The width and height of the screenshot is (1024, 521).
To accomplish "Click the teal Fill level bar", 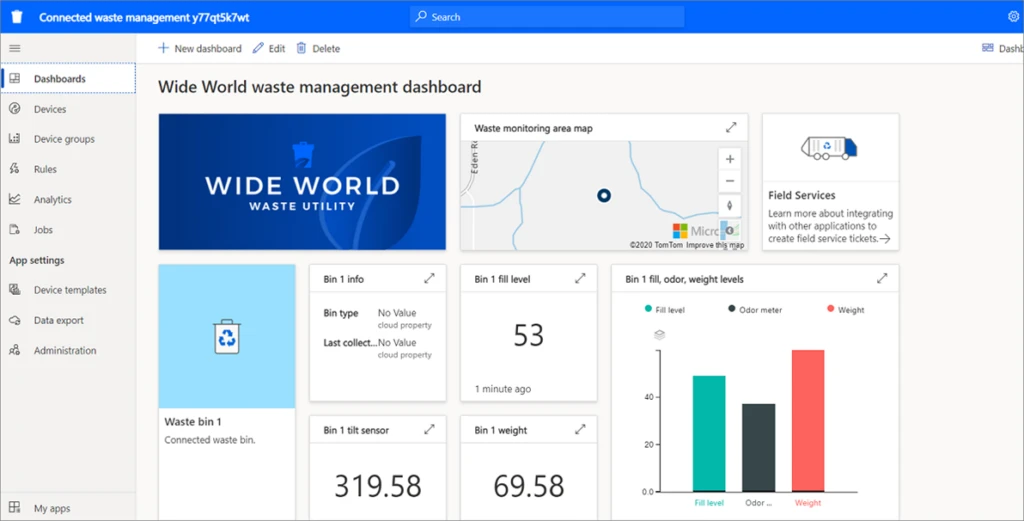I will (x=709, y=434).
